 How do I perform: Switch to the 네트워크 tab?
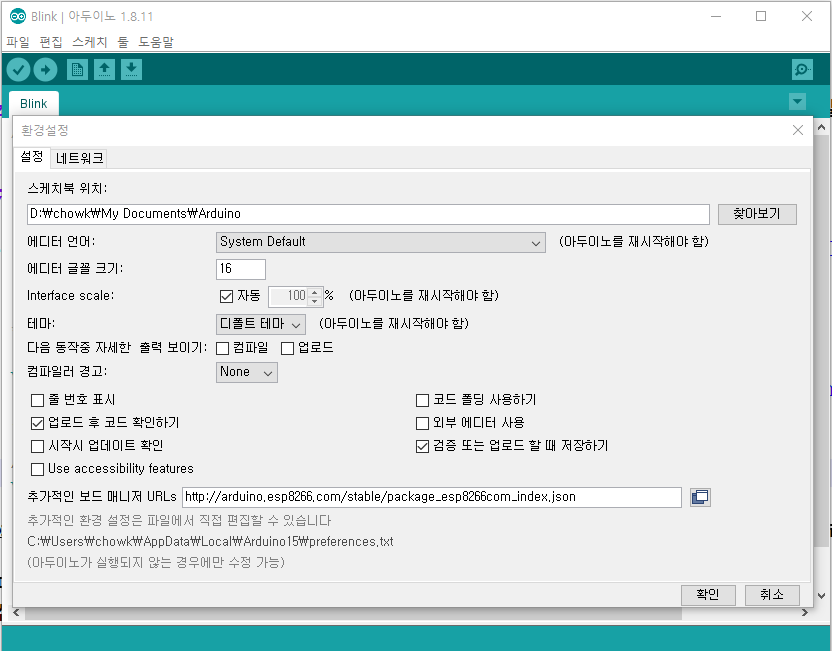pyautogui.click(x=80, y=158)
